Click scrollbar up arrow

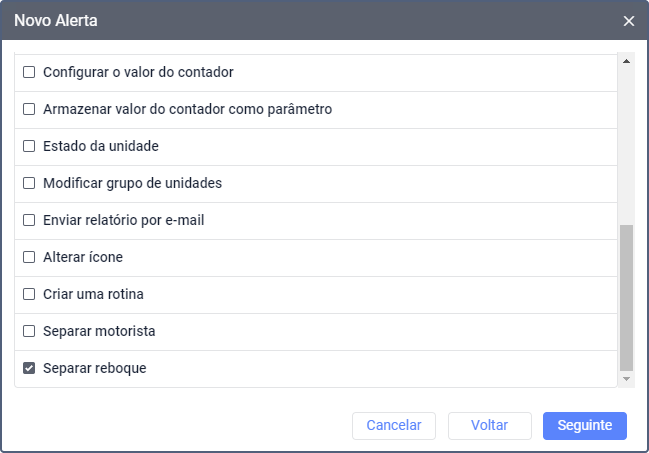click(x=627, y=62)
